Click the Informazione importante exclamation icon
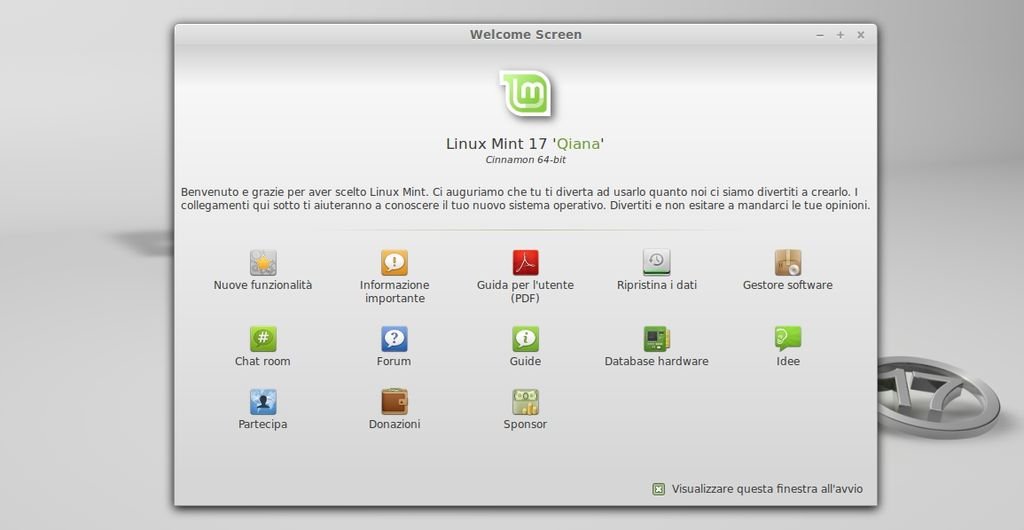1024x530 pixels. tap(394, 262)
